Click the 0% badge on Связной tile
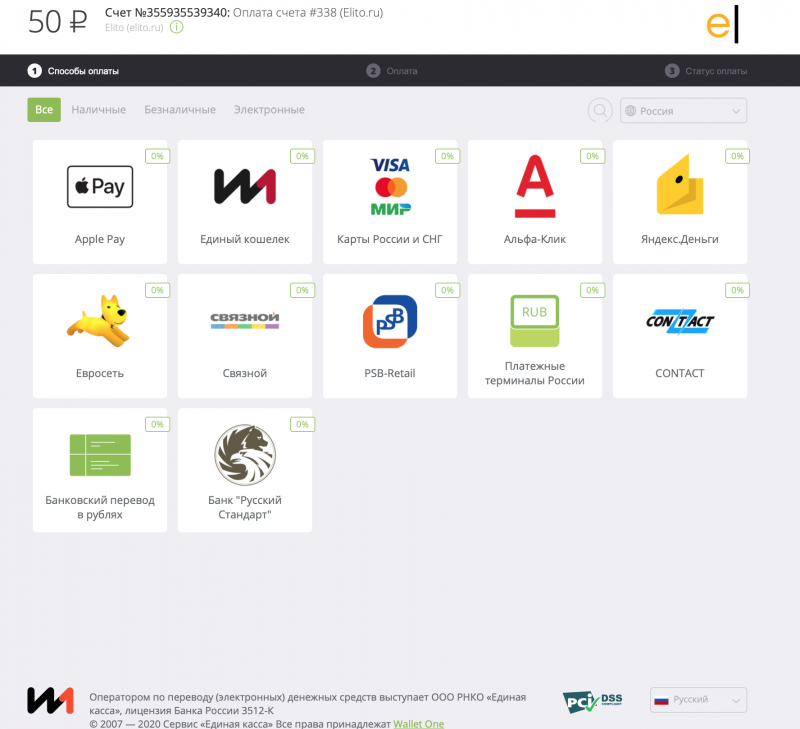Screen dimensions: 800x729 303,290
